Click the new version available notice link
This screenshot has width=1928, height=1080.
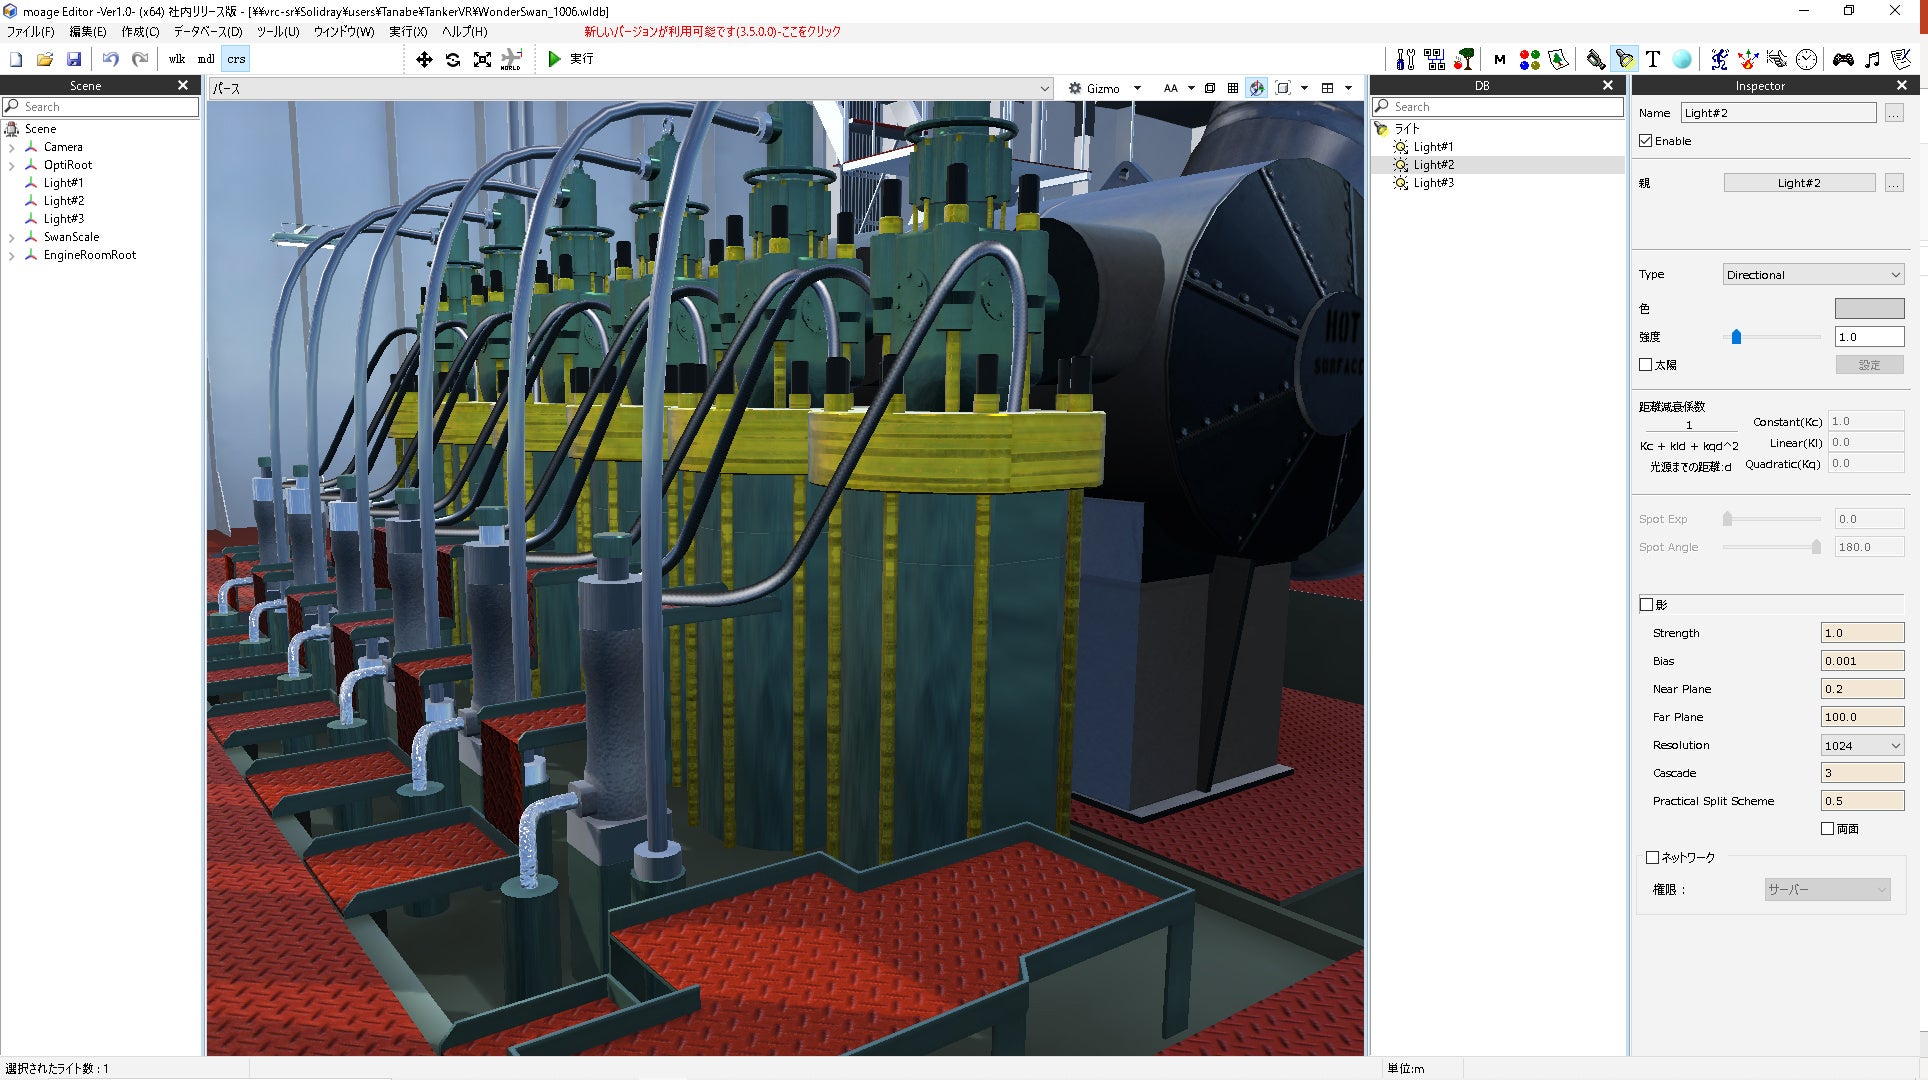pos(712,32)
